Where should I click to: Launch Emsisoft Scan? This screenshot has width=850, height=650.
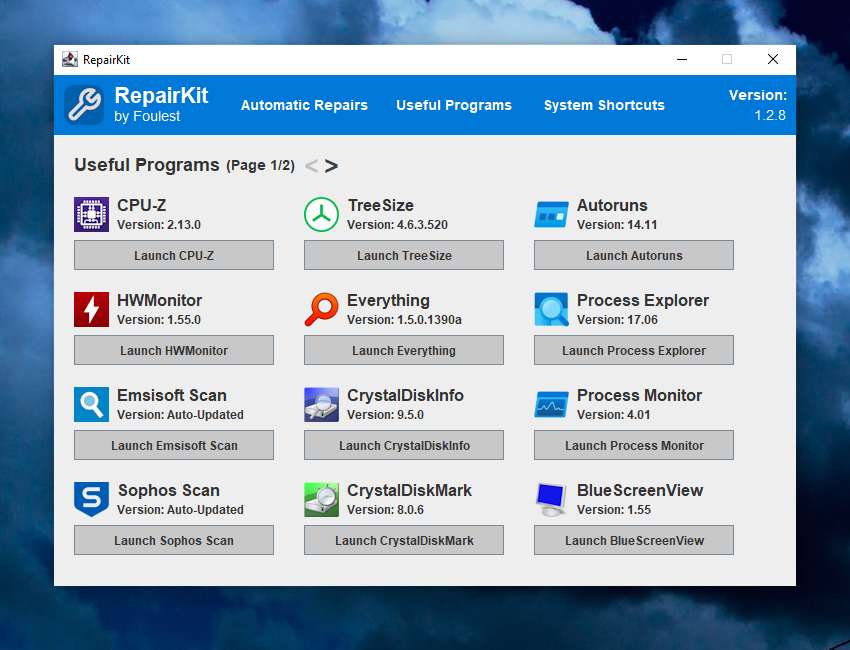174,445
